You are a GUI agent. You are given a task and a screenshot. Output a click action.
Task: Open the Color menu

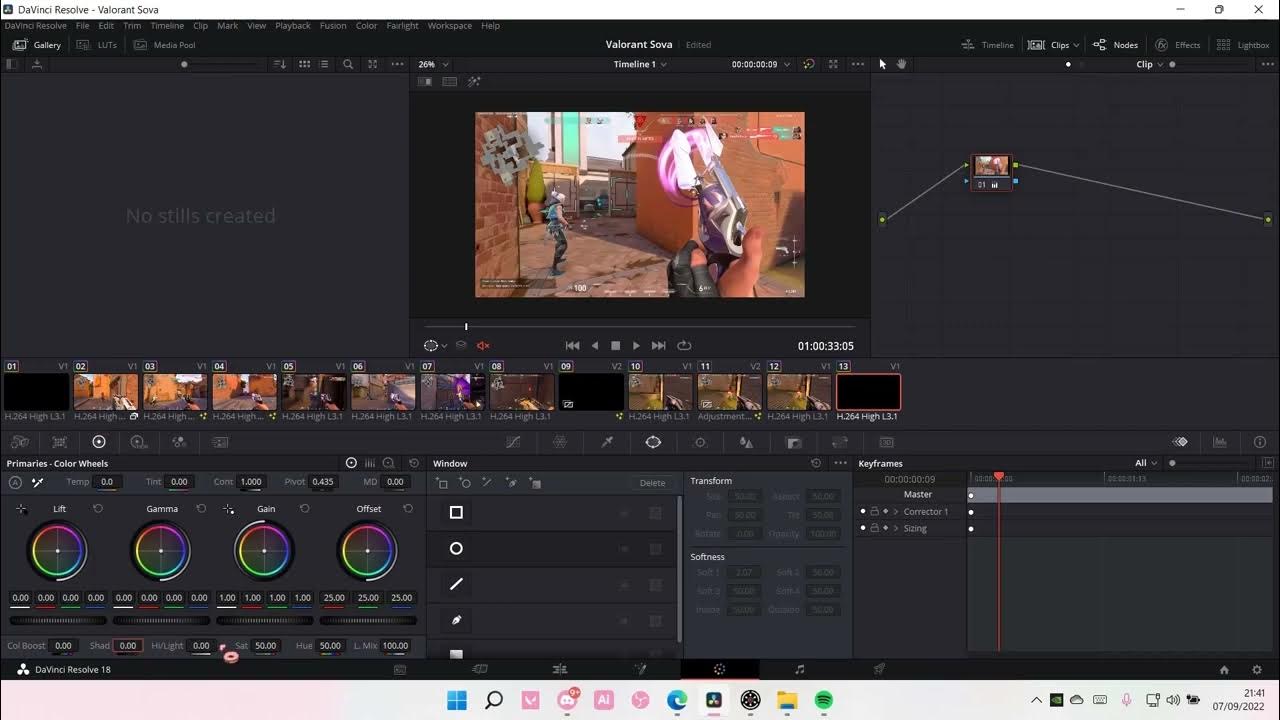[367, 26]
